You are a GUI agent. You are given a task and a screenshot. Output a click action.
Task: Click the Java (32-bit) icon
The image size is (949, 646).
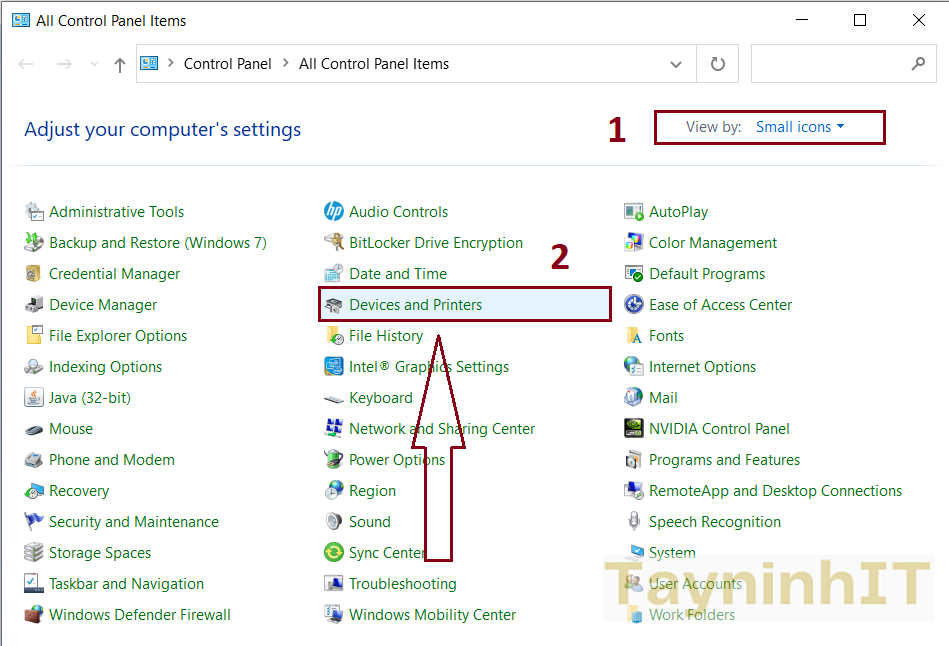(34, 398)
